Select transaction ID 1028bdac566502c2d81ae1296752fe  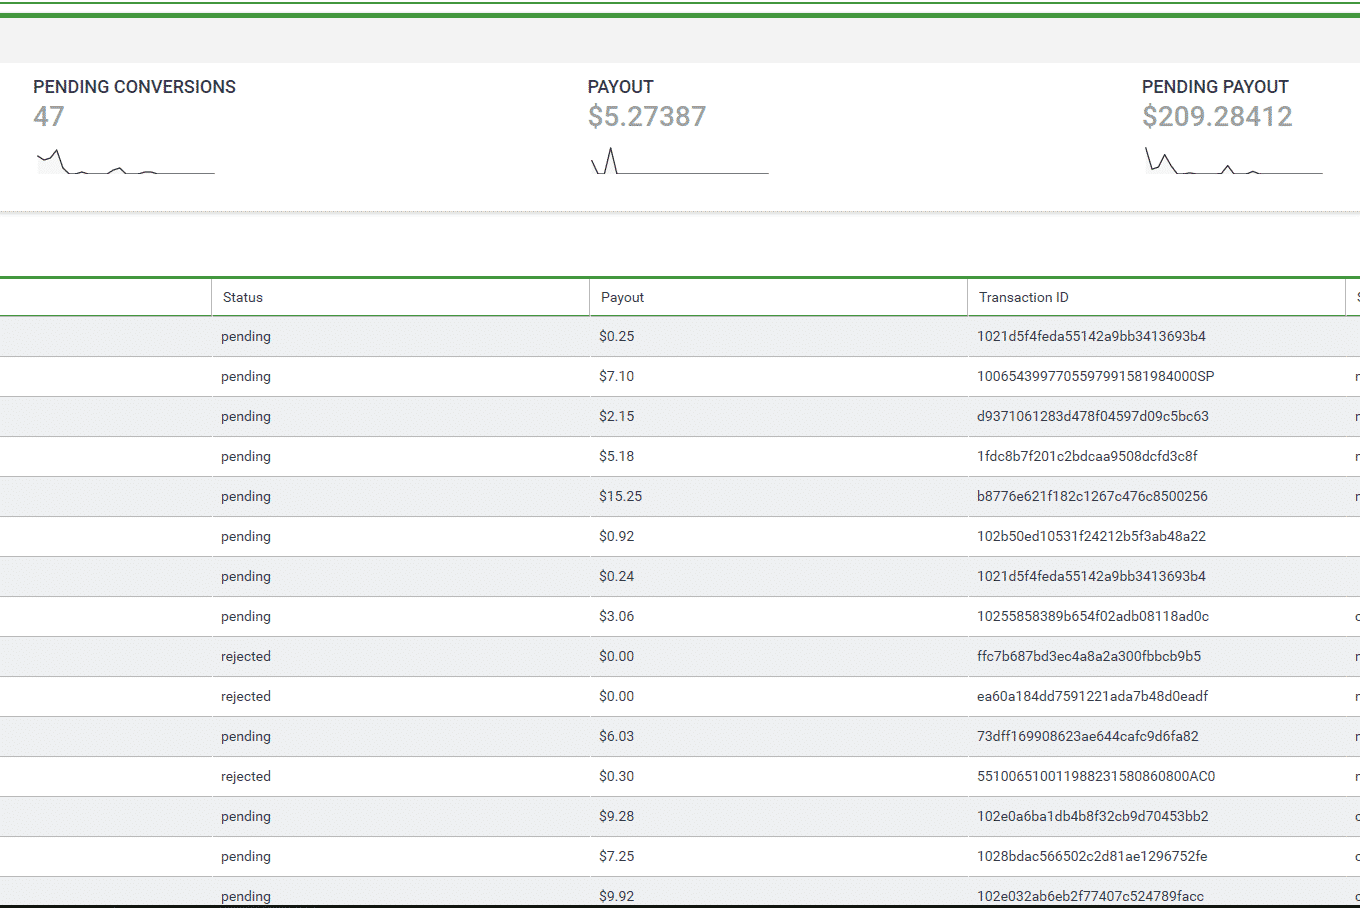click(1092, 856)
